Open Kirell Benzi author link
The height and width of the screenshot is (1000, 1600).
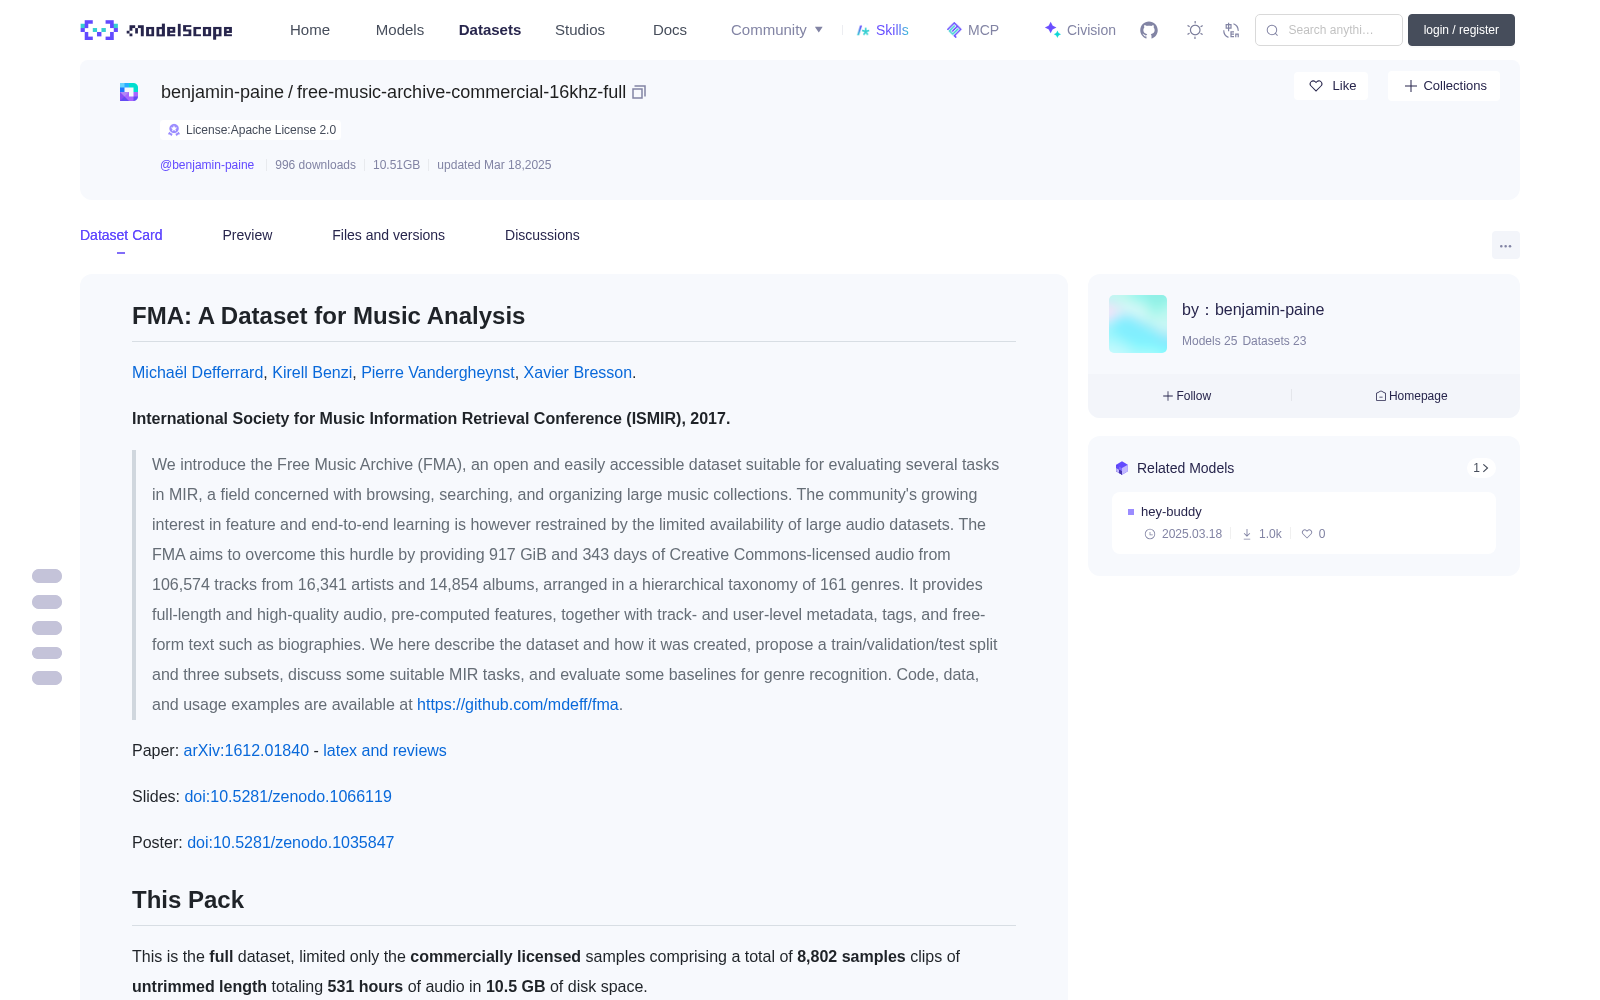pos(312,372)
